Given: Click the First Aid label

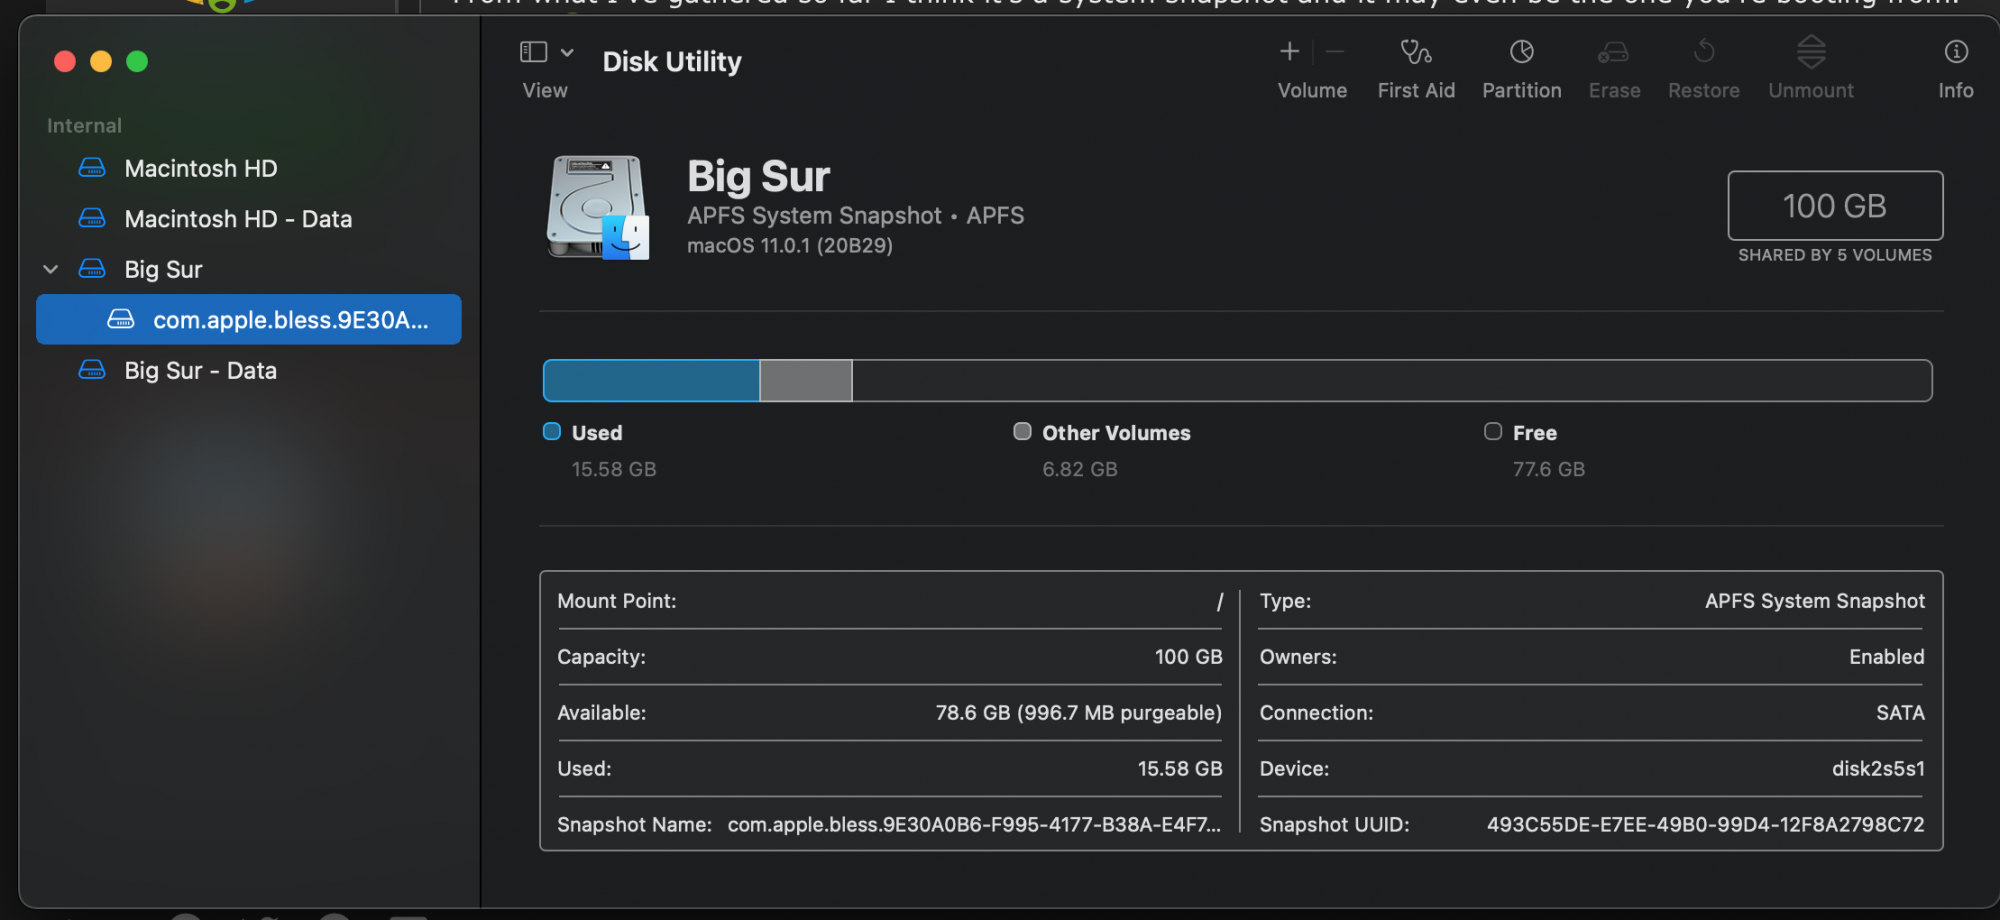Looking at the screenshot, I should [1416, 90].
